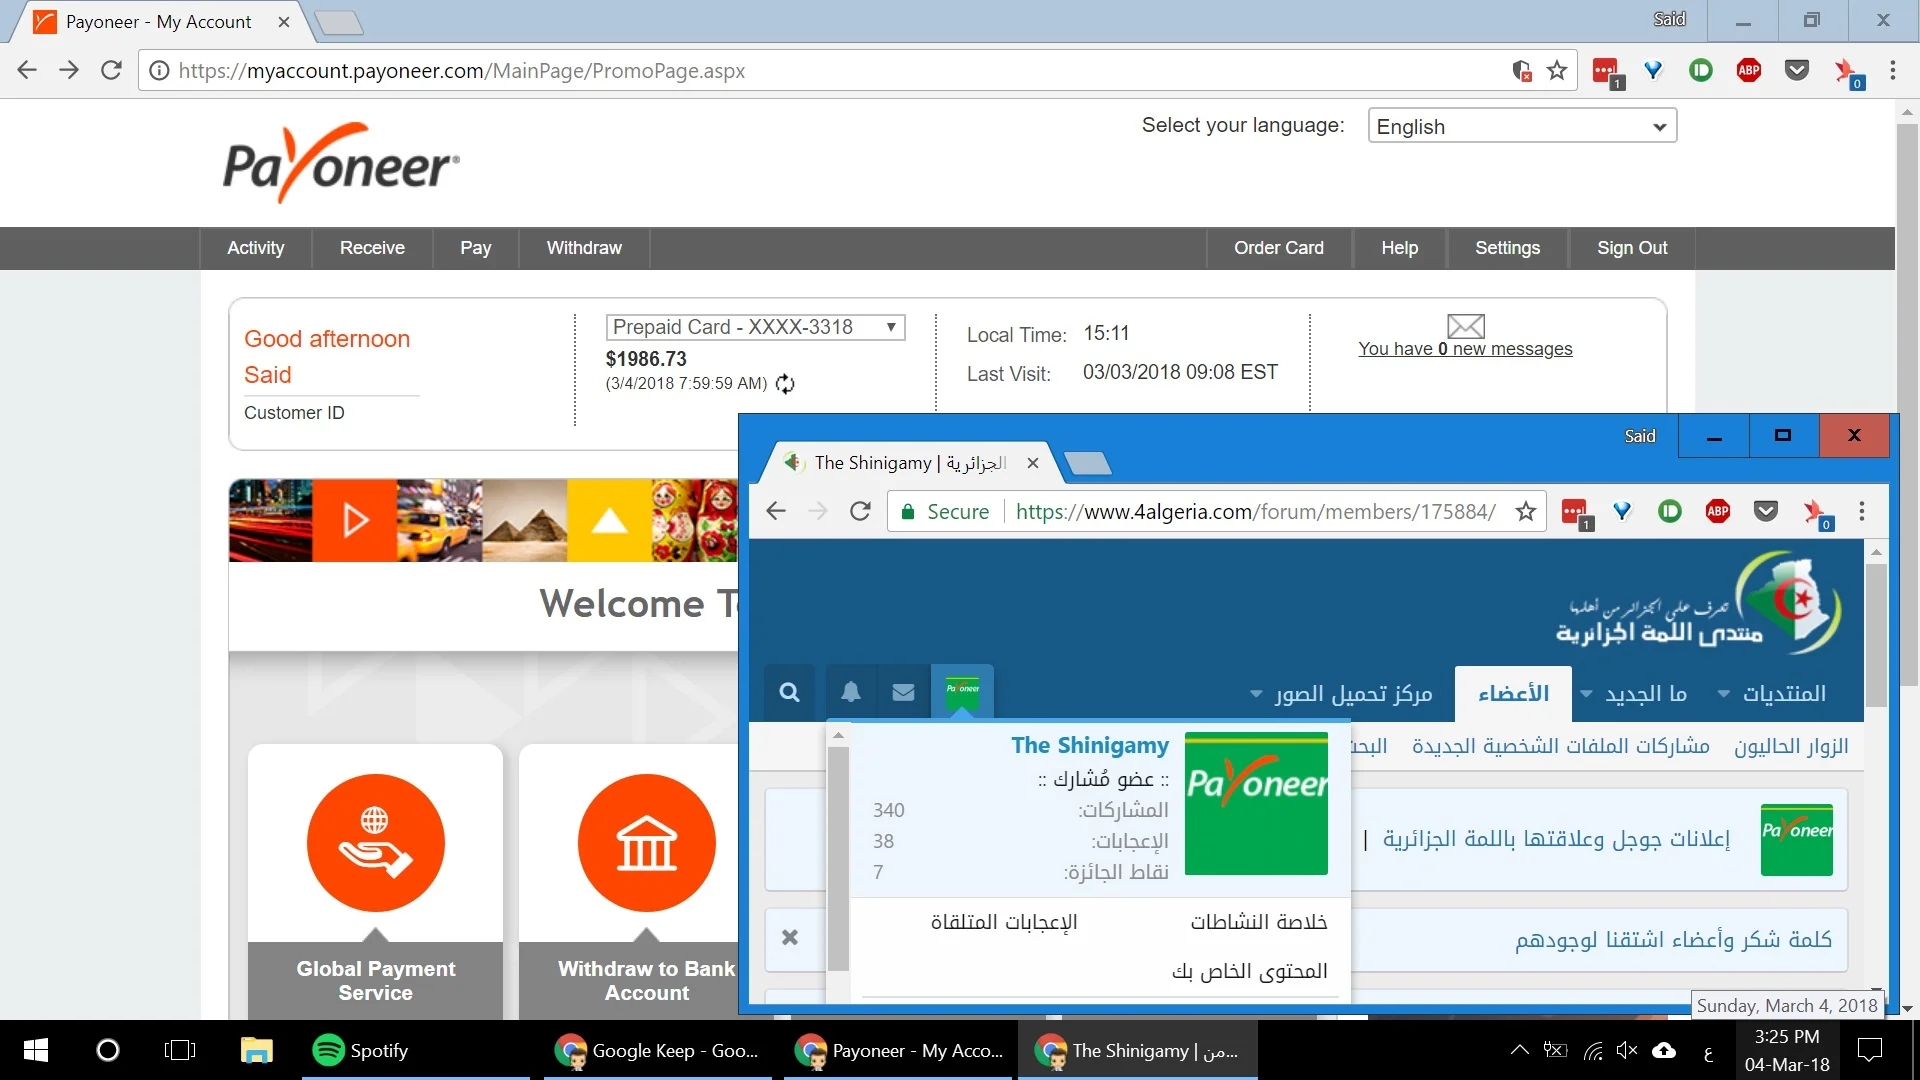Open the Chrome menu in the Payoneer window
1920x1080 pixels.
(x=1892, y=70)
